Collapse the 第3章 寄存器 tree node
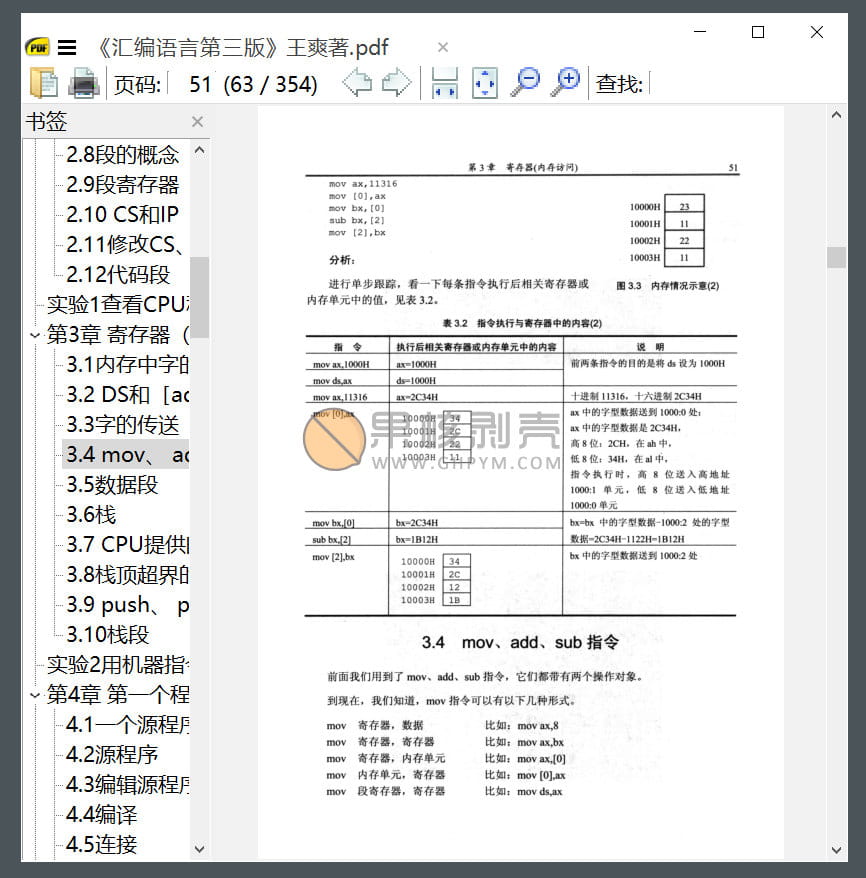The width and height of the screenshot is (866, 878). click(x=35, y=335)
